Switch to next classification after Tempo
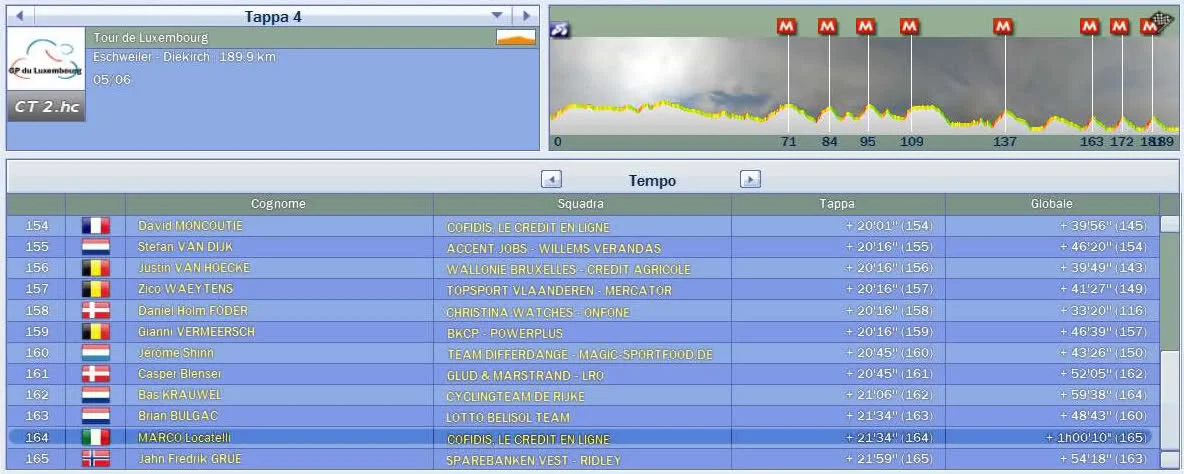This screenshot has width=1184, height=474. tap(750, 180)
